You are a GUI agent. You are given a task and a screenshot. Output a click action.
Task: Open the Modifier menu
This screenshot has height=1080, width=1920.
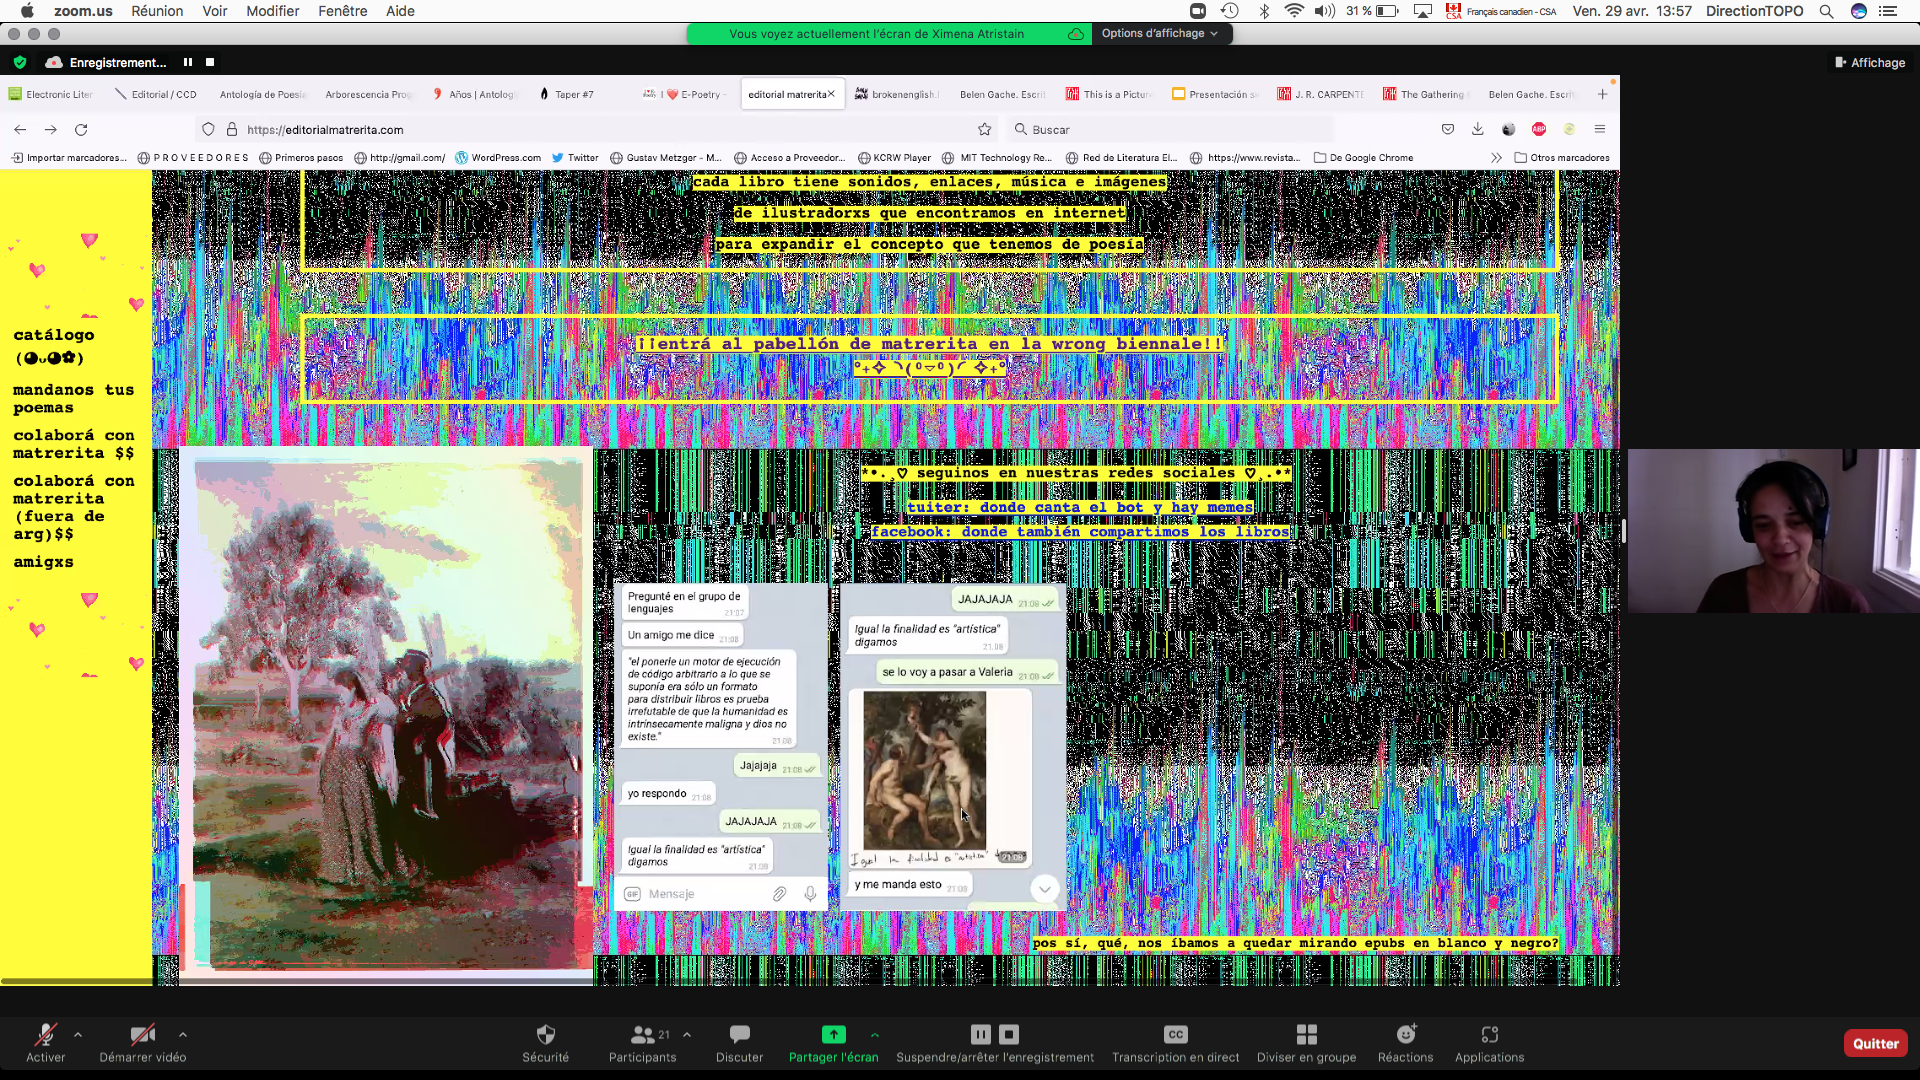[x=273, y=11]
